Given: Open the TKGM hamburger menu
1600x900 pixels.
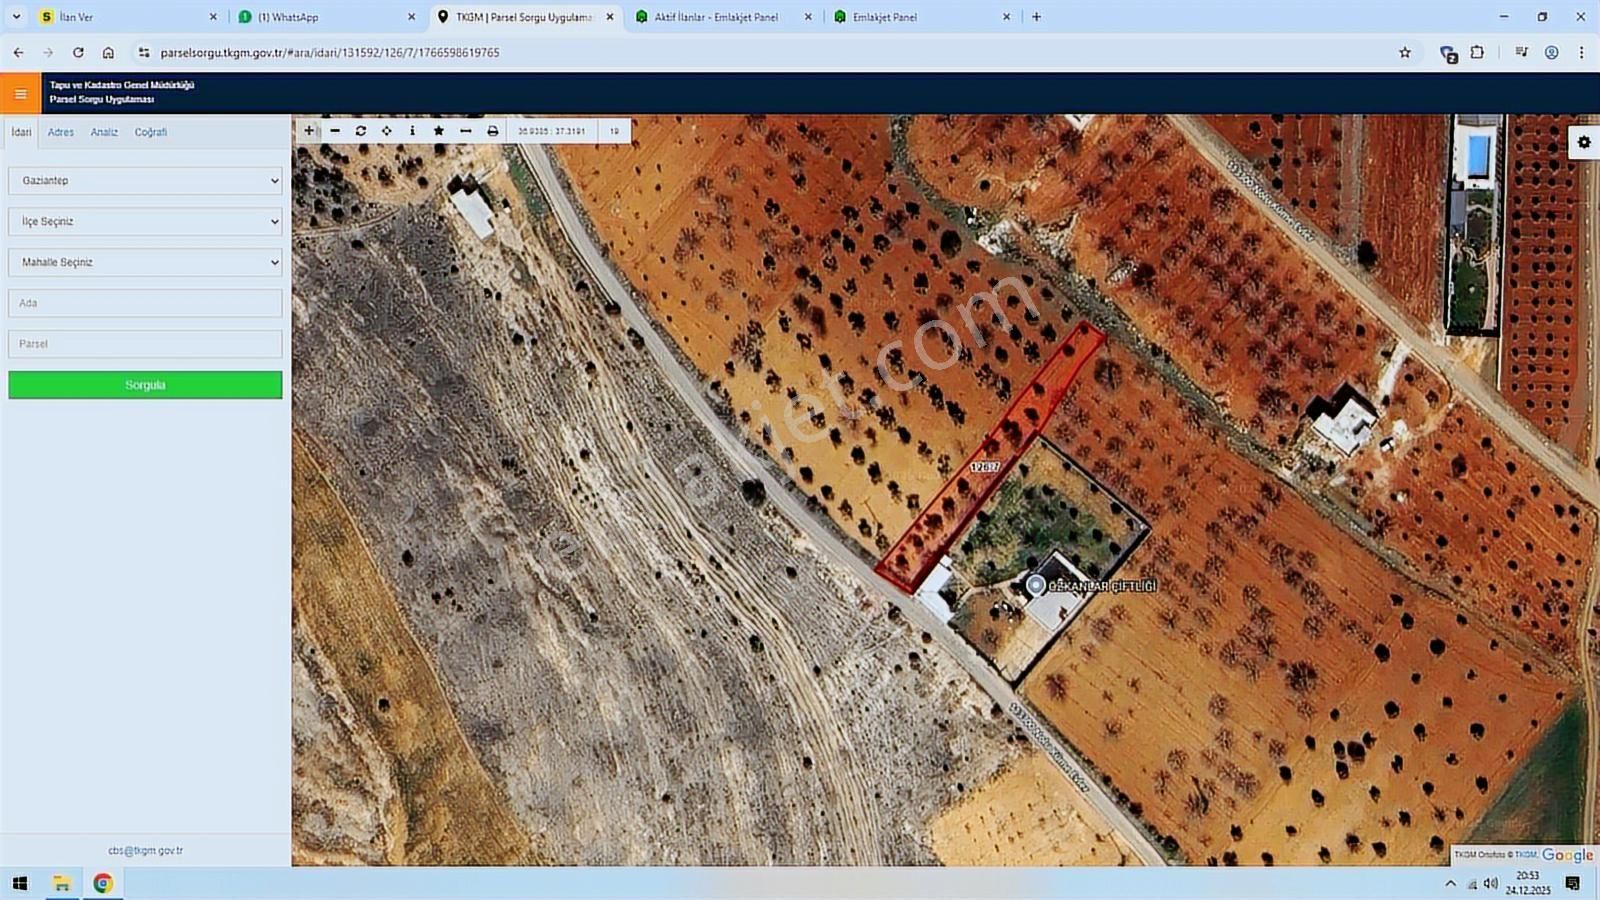Looking at the screenshot, I should (20, 92).
